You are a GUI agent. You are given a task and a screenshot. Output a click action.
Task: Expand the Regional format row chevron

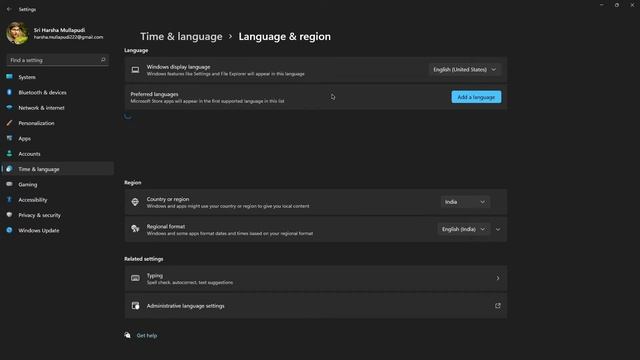[498, 229]
